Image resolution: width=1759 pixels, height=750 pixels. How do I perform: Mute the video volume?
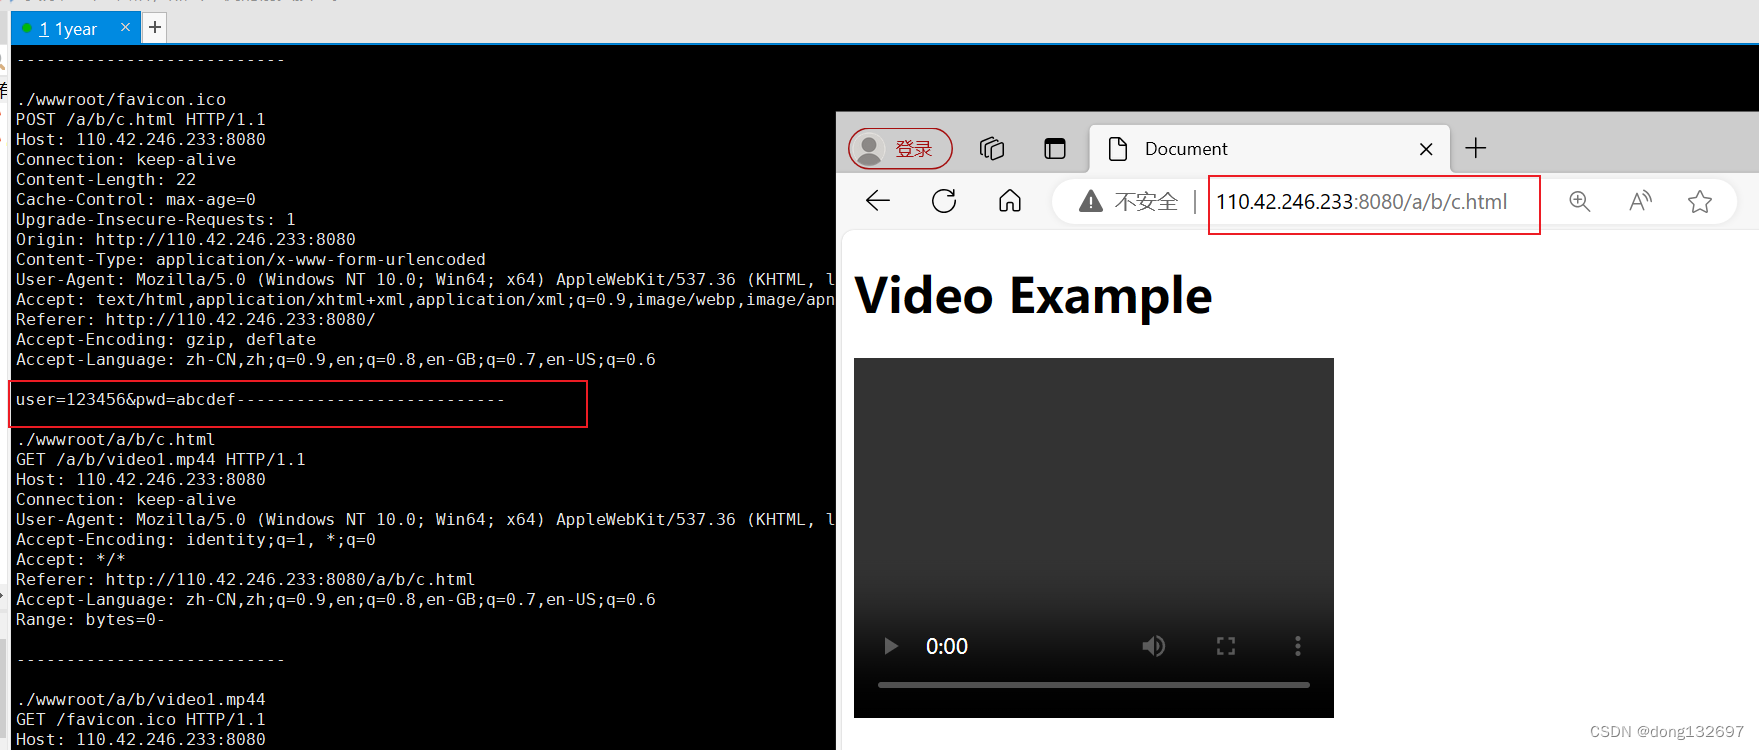click(1154, 646)
